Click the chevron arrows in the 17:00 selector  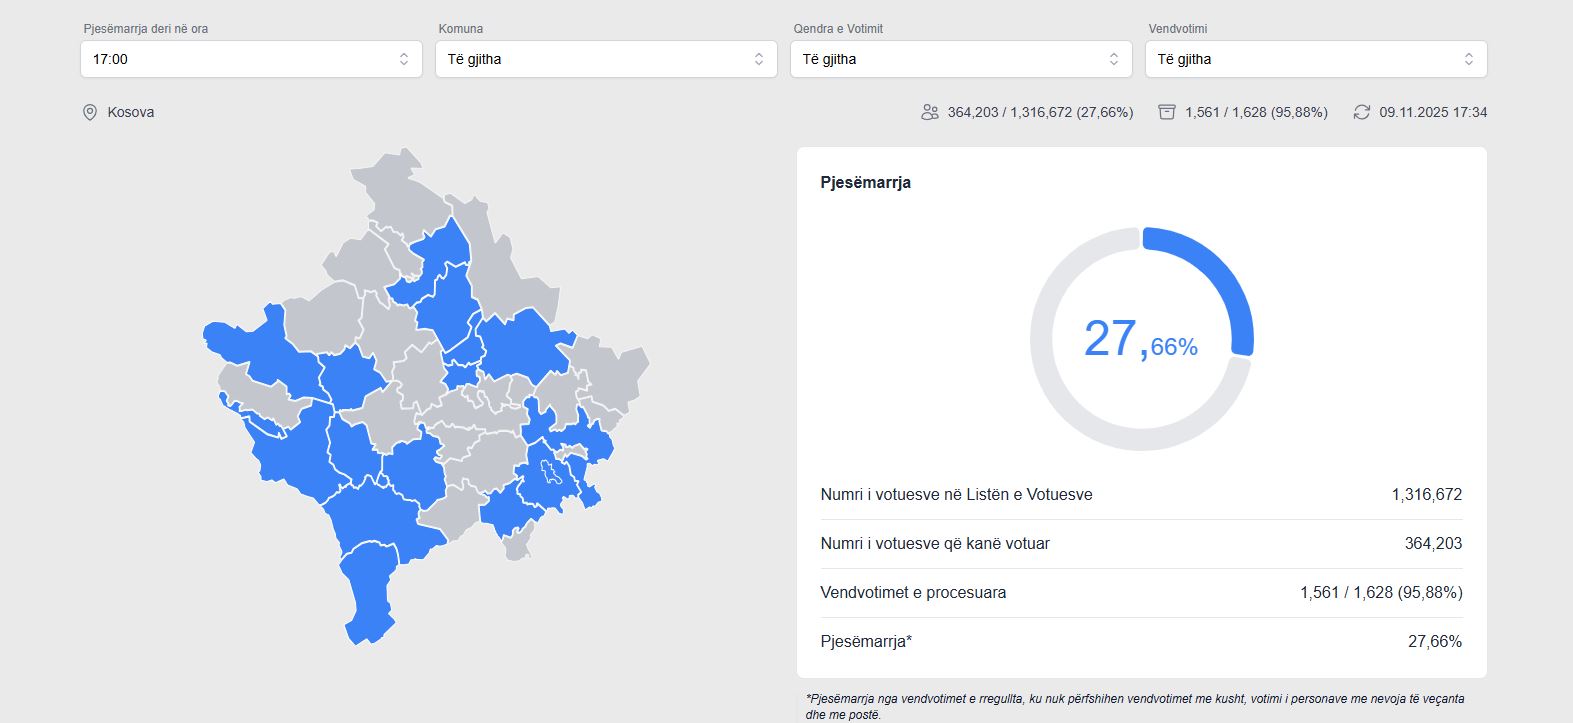404,60
